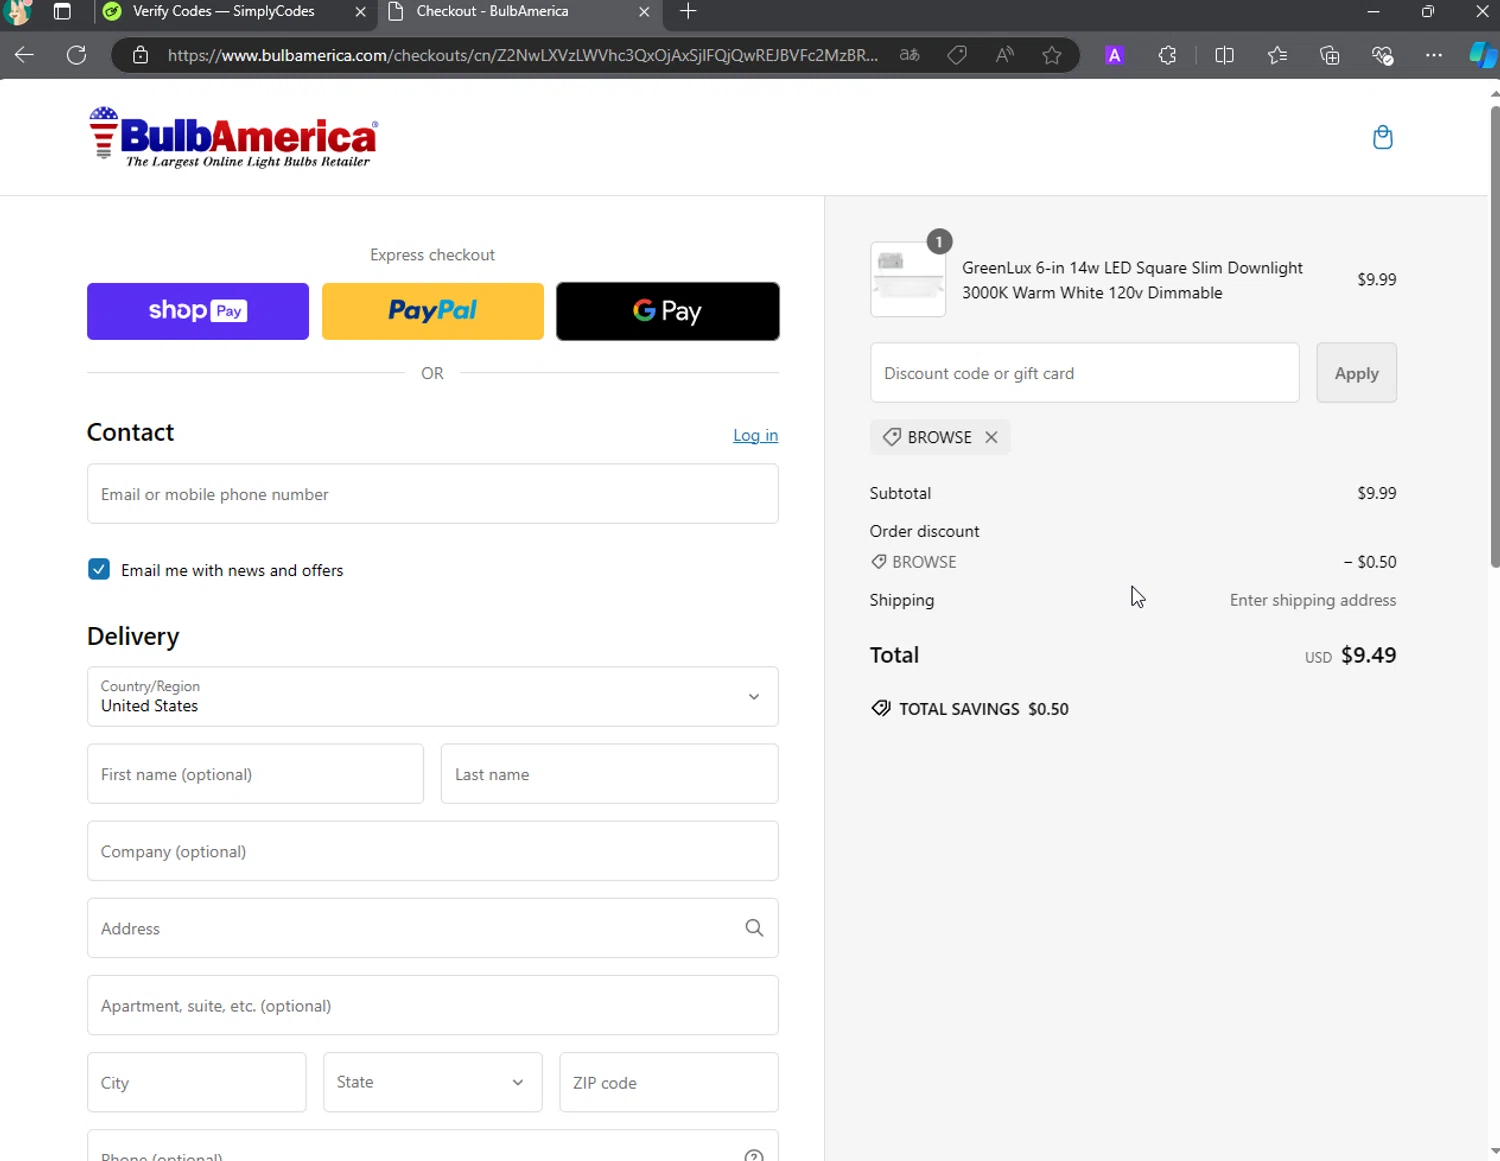Click the GreenLux downlight product thumbnail

click(908, 279)
